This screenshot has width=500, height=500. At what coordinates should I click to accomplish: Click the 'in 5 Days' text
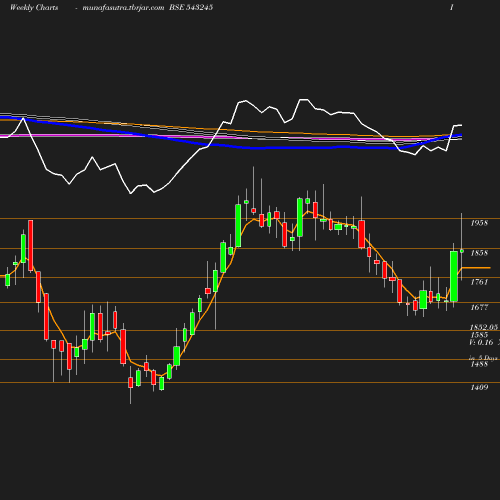(483, 358)
